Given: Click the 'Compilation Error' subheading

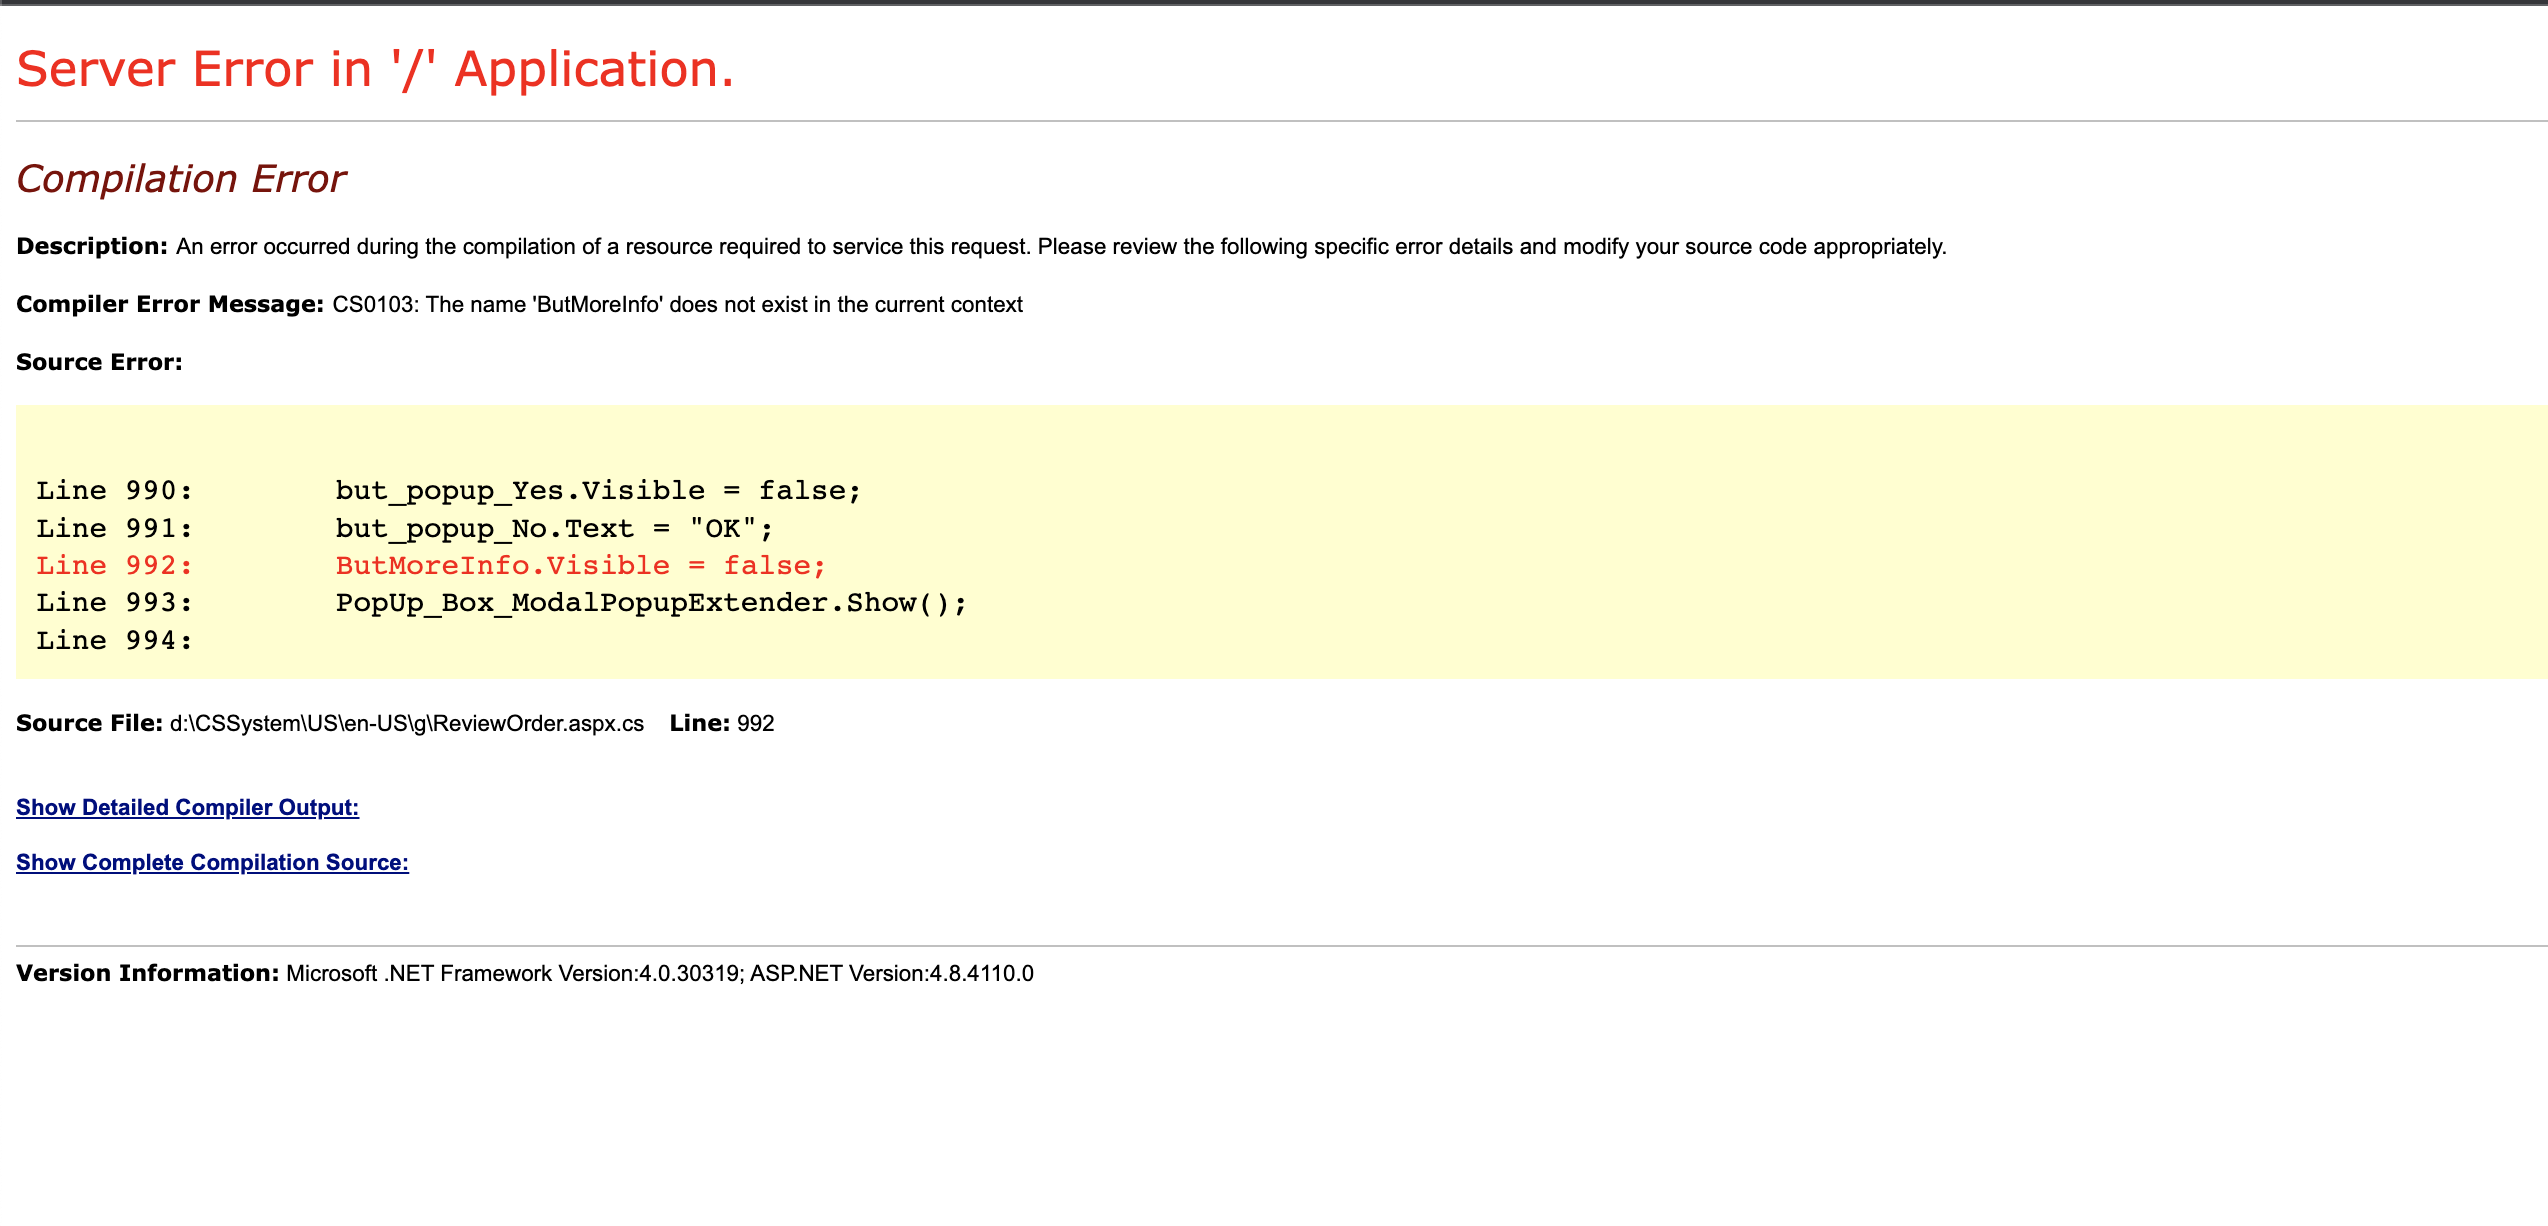Looking at the screenshot, I should click(181, 179).
